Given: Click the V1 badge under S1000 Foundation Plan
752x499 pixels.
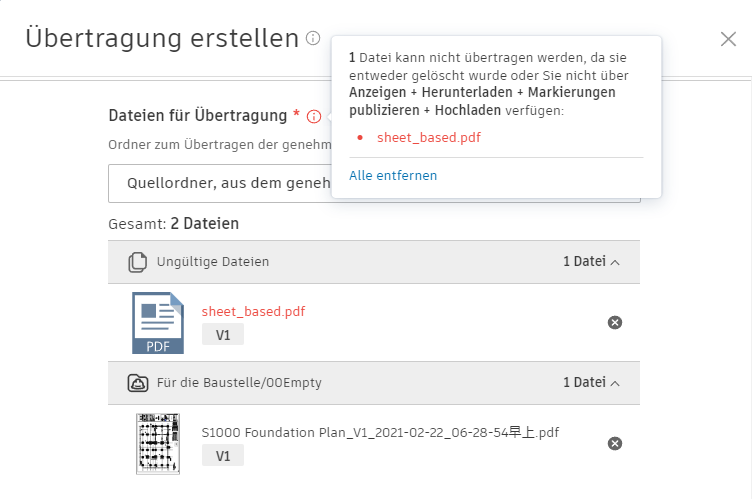Looking at the screenshot, I should point(223,456).
